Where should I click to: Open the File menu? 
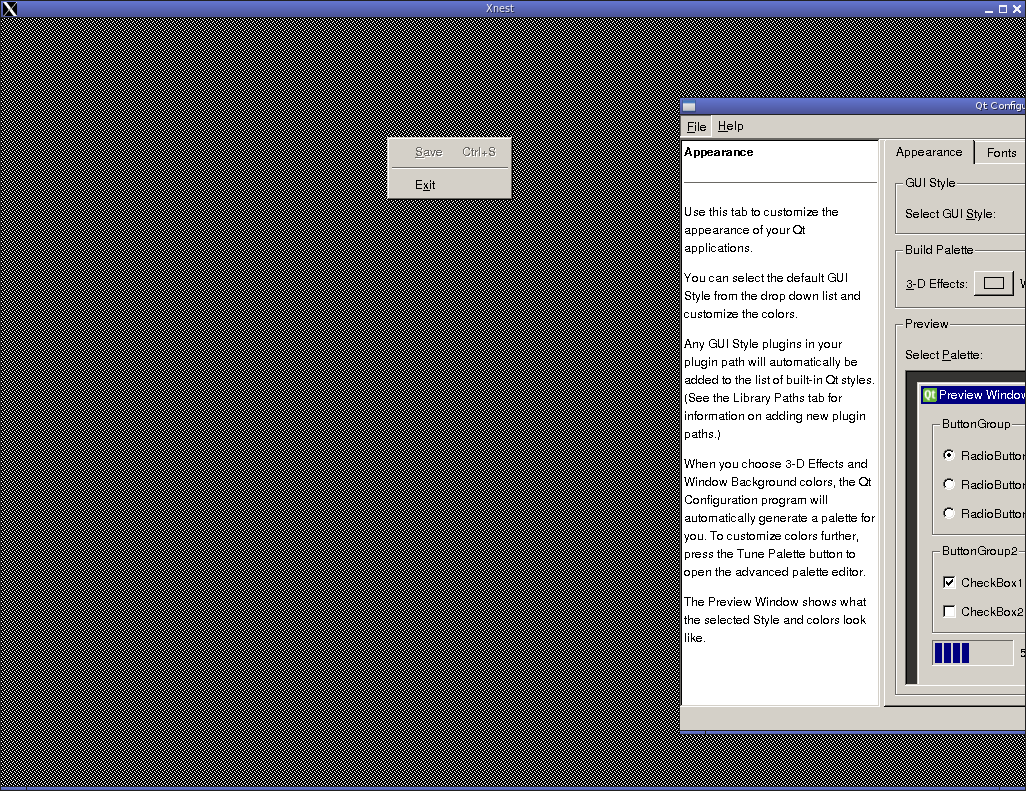(696, 127)
